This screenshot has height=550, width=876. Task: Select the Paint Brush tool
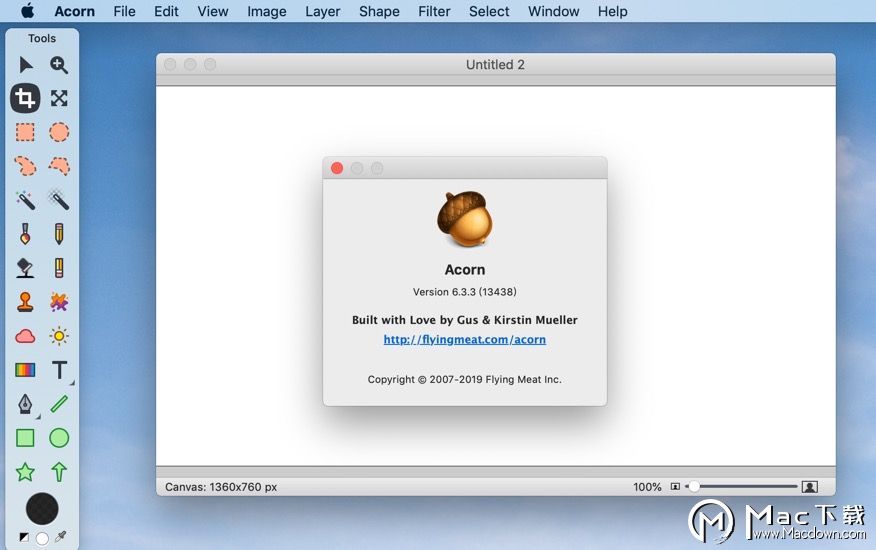point(25,234)
